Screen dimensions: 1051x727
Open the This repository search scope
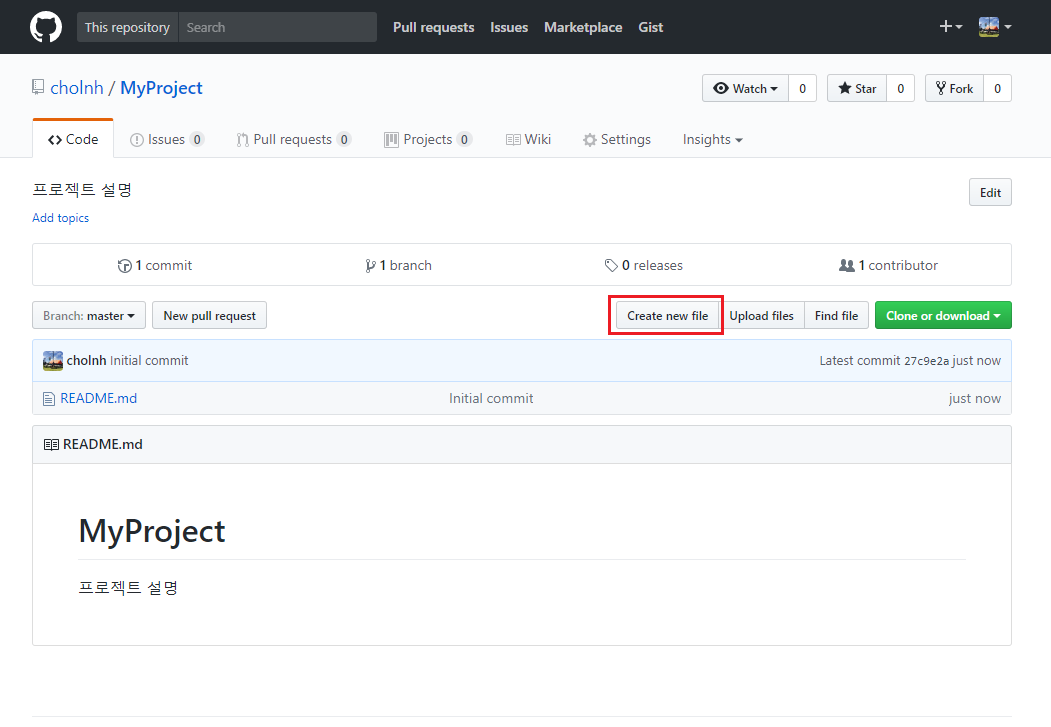coord(127,27)
